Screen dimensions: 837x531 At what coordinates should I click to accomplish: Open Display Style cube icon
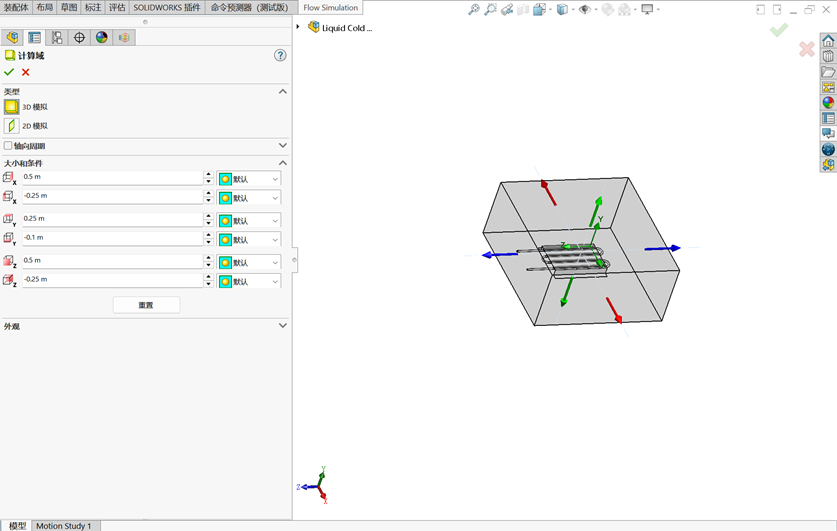click(x=562, y=9)
